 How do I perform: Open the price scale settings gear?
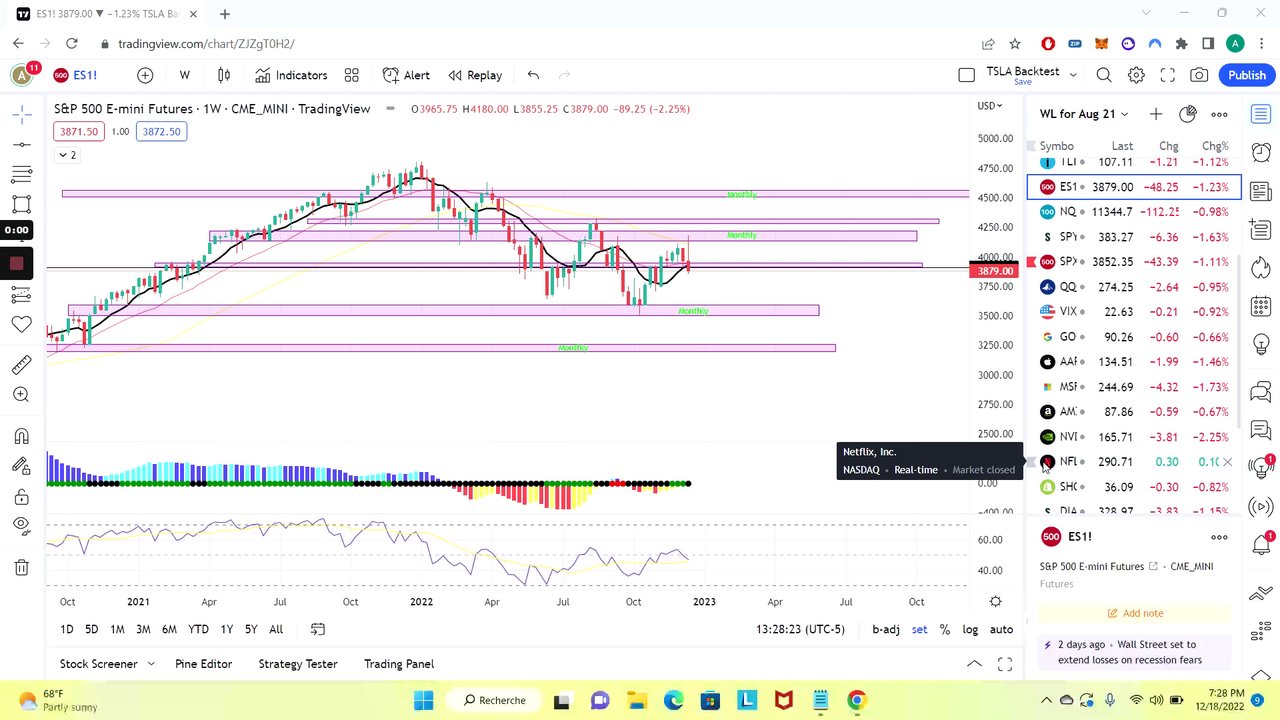pyautogui.click(x=995, y=601)
